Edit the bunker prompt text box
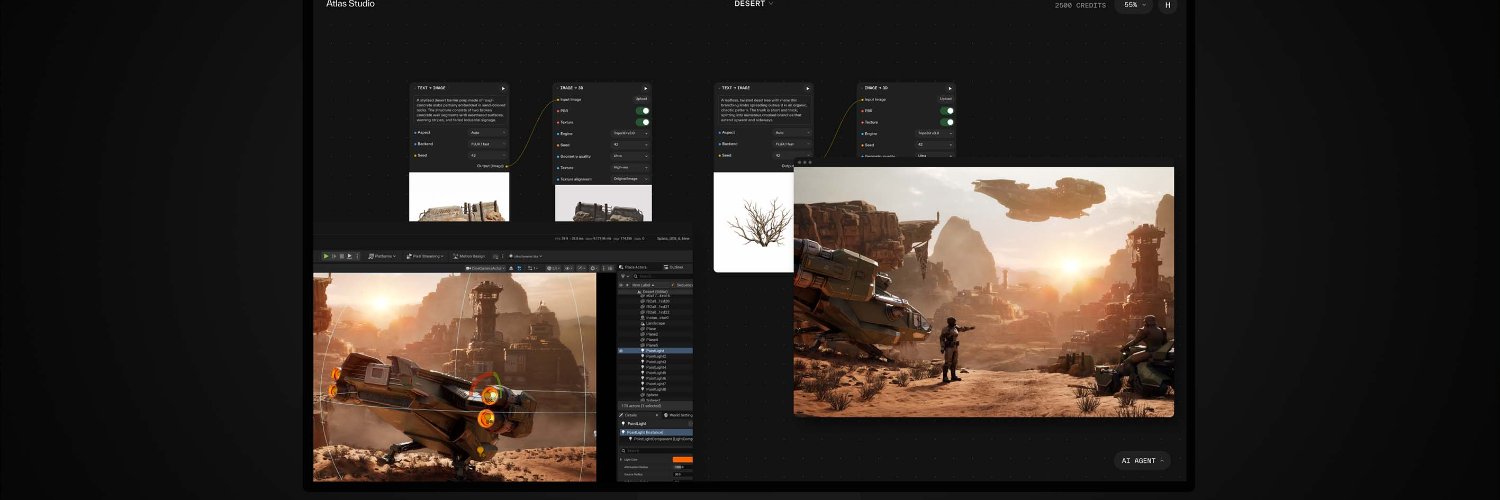1500x500 pixels. 459,109
